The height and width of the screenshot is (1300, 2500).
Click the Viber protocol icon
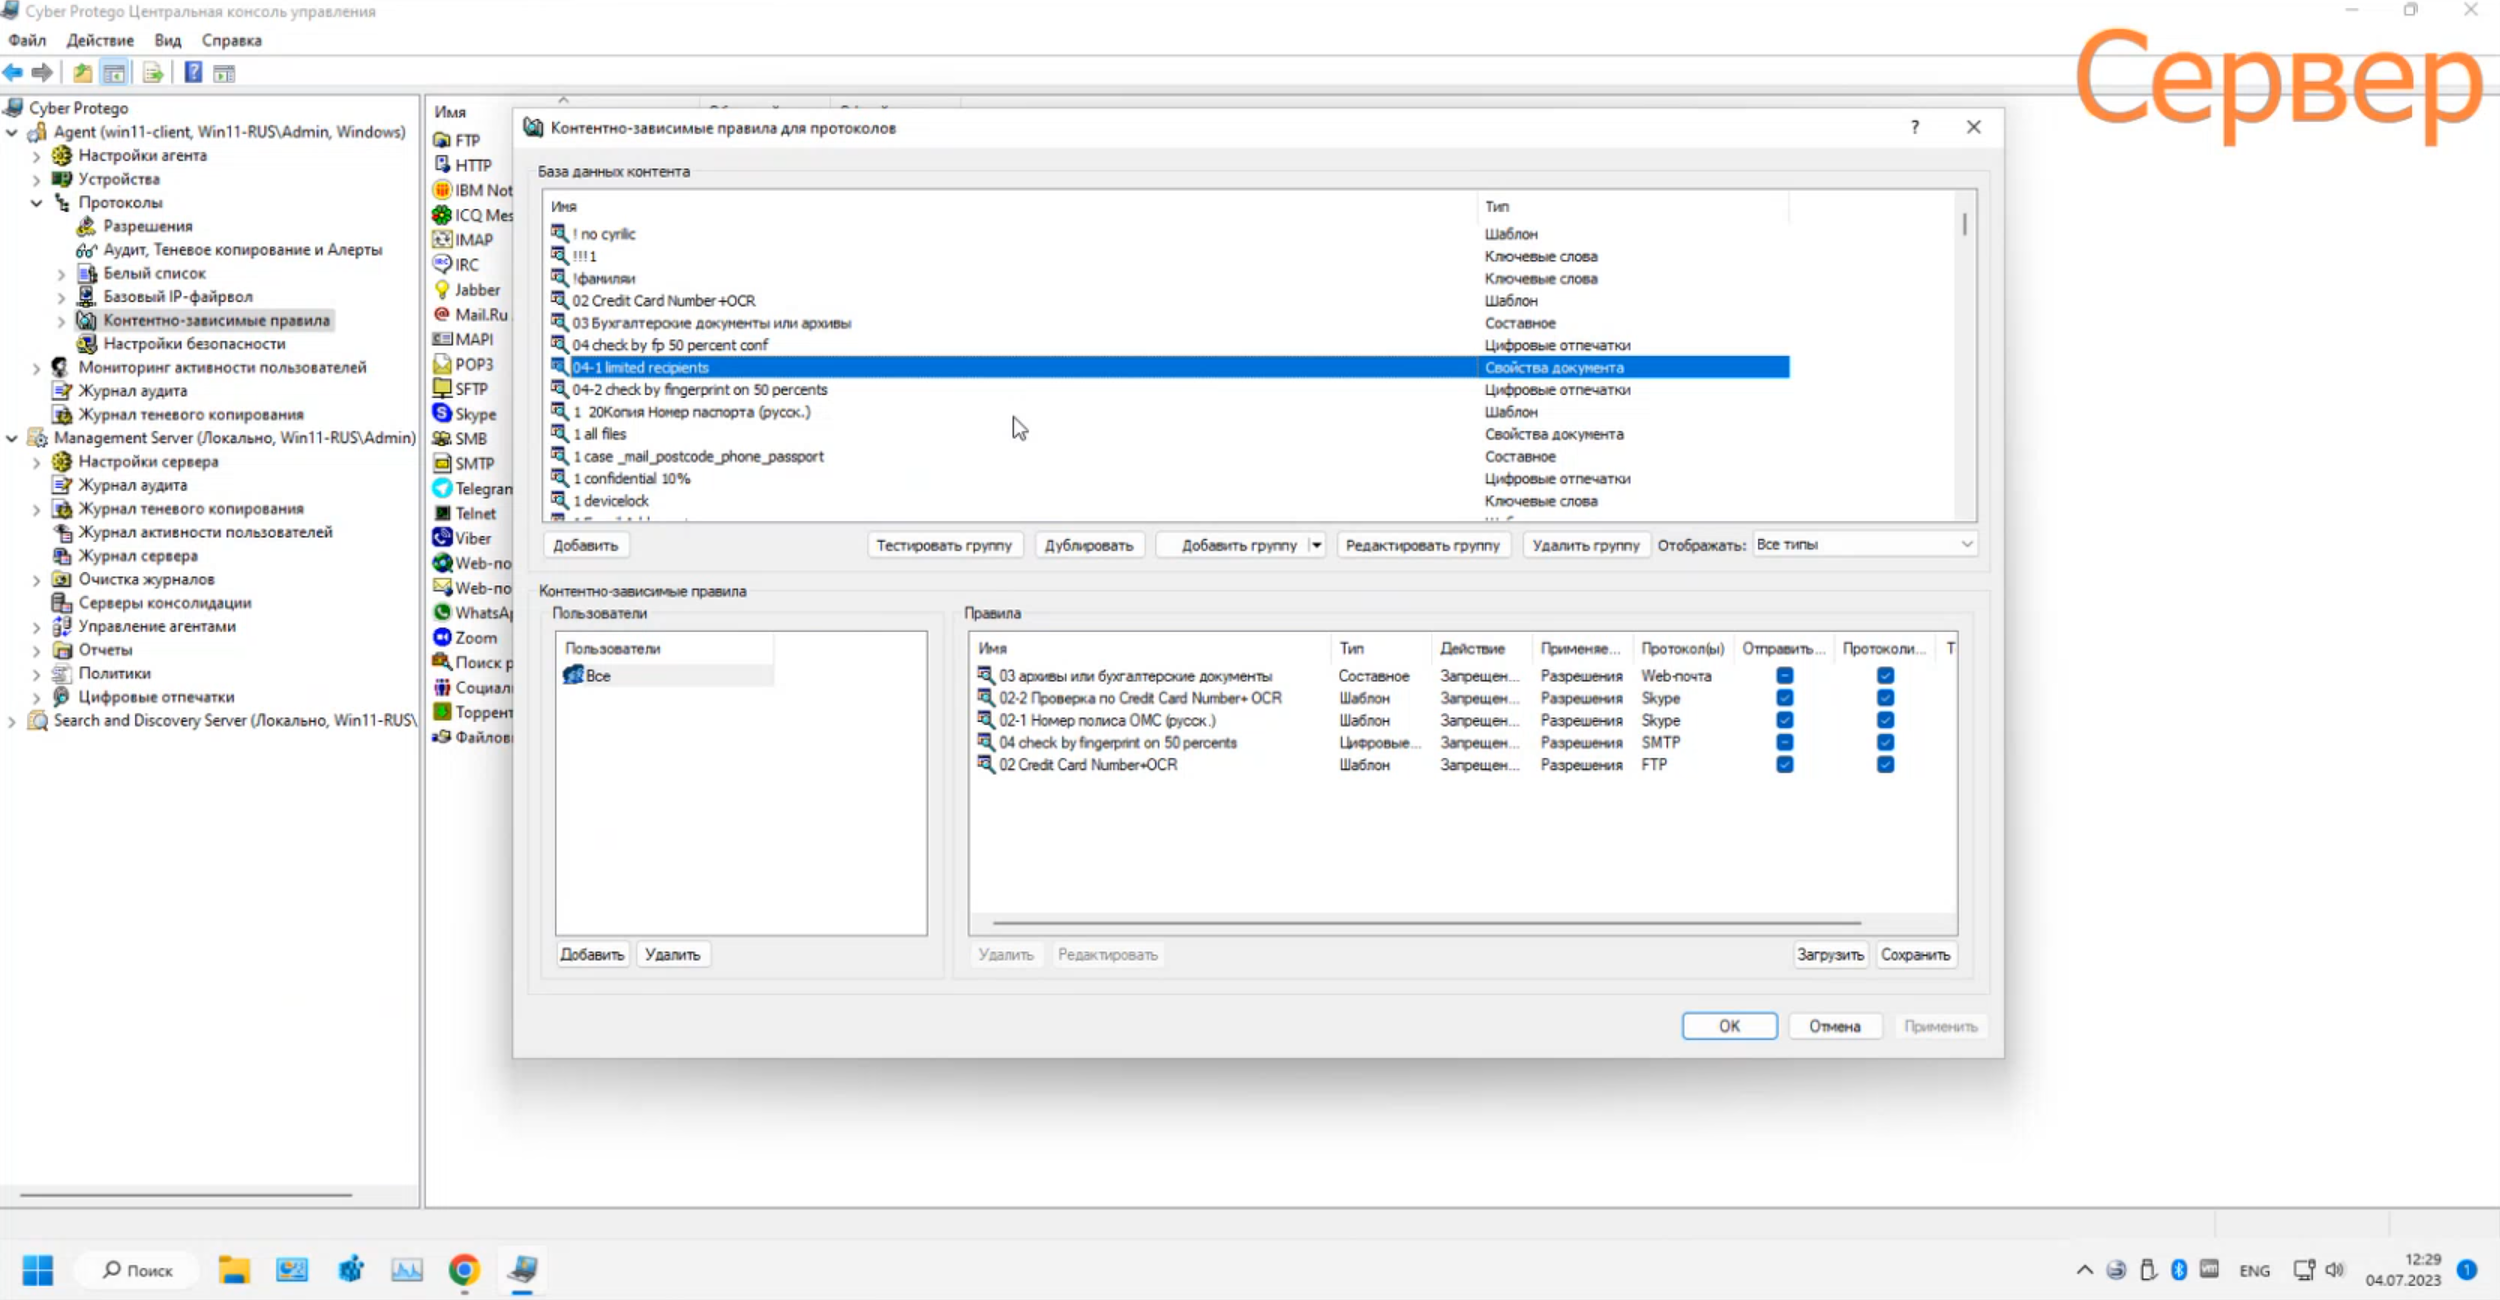point(442,538)
